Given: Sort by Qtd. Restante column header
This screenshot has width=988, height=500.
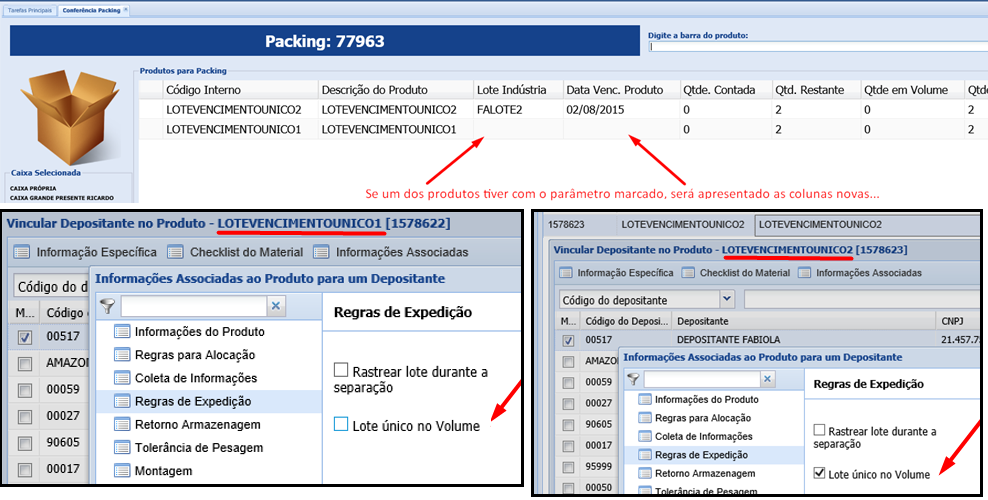Looking at the screenshot, I should coord(815,89).
